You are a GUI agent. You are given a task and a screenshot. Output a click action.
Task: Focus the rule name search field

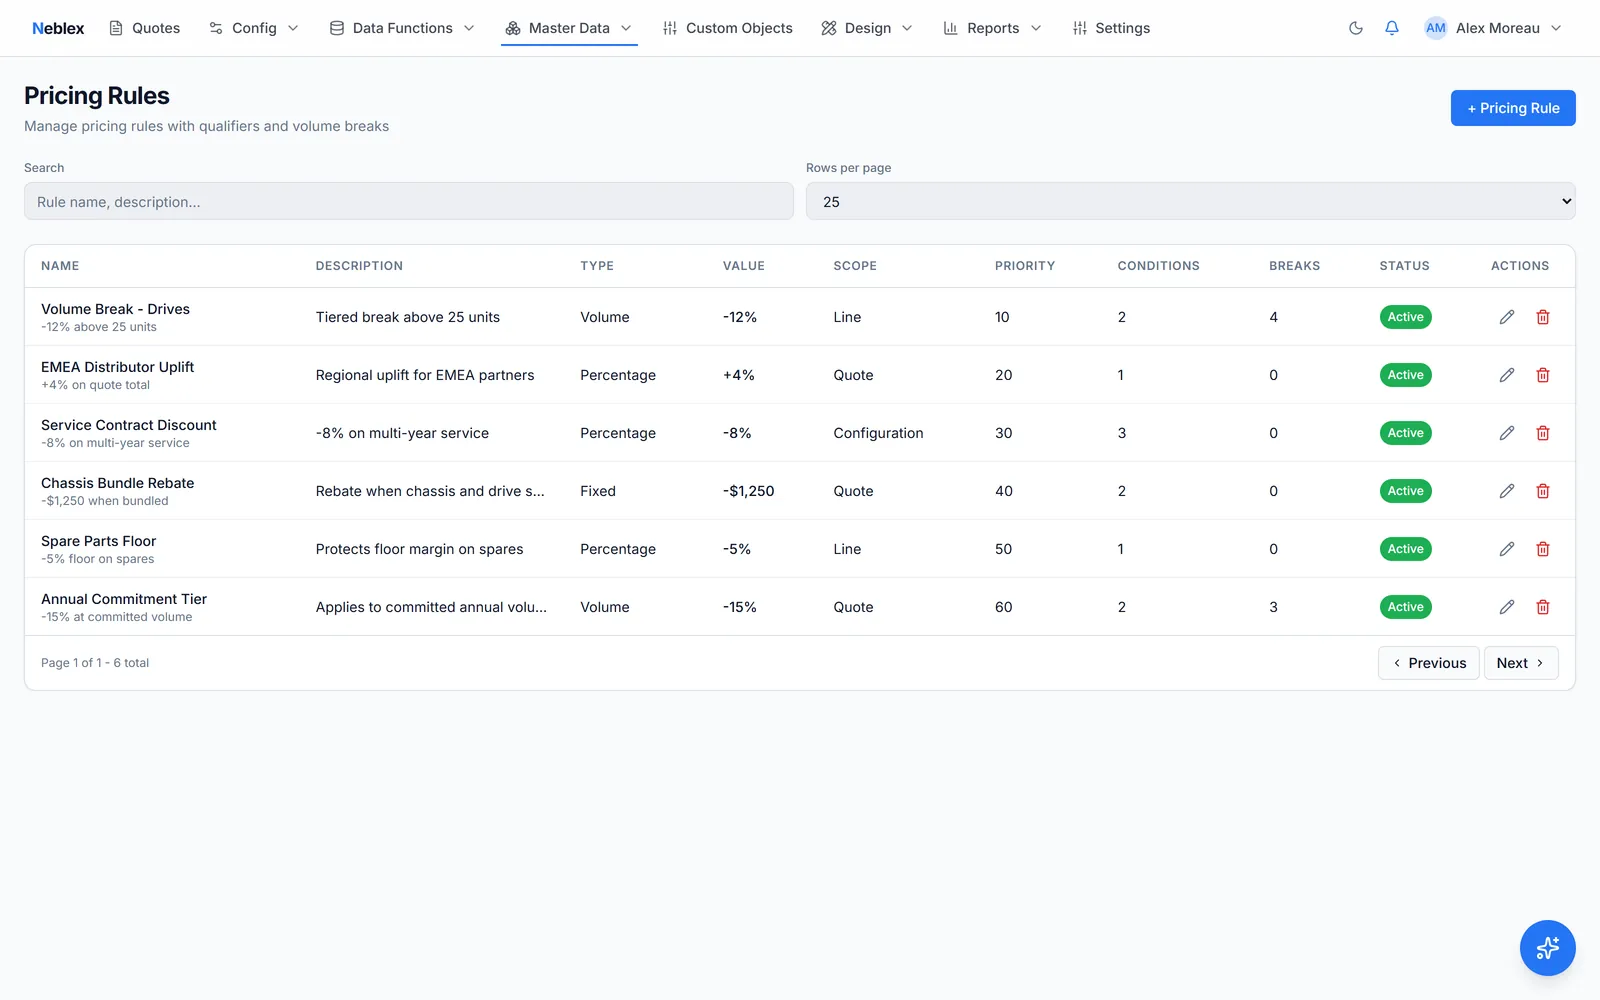click(x=409, y=201)
